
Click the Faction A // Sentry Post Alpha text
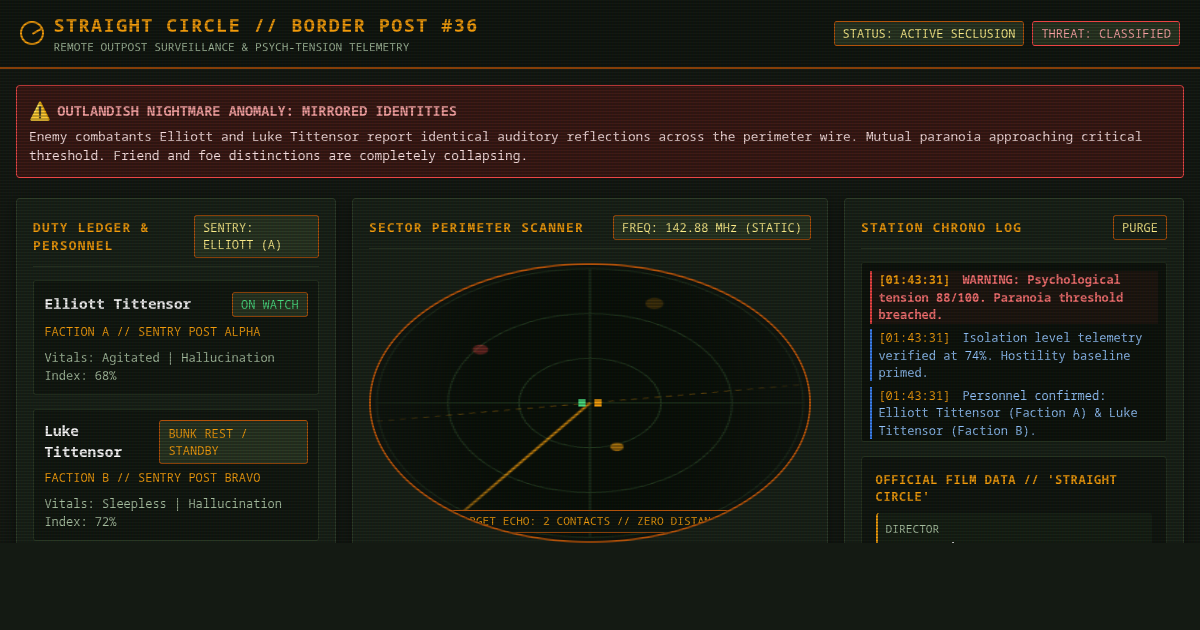pyautogui.click(x=152, y=332)
